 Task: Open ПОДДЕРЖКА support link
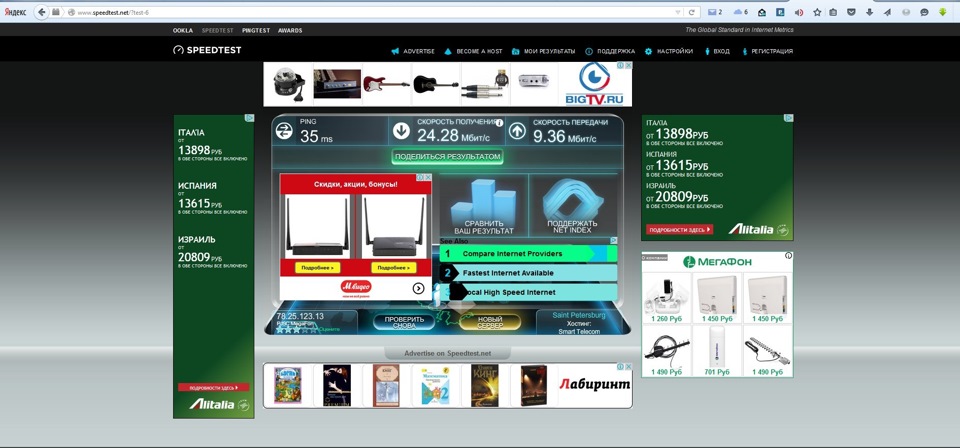pyautogui.click(x=610, y=51)
